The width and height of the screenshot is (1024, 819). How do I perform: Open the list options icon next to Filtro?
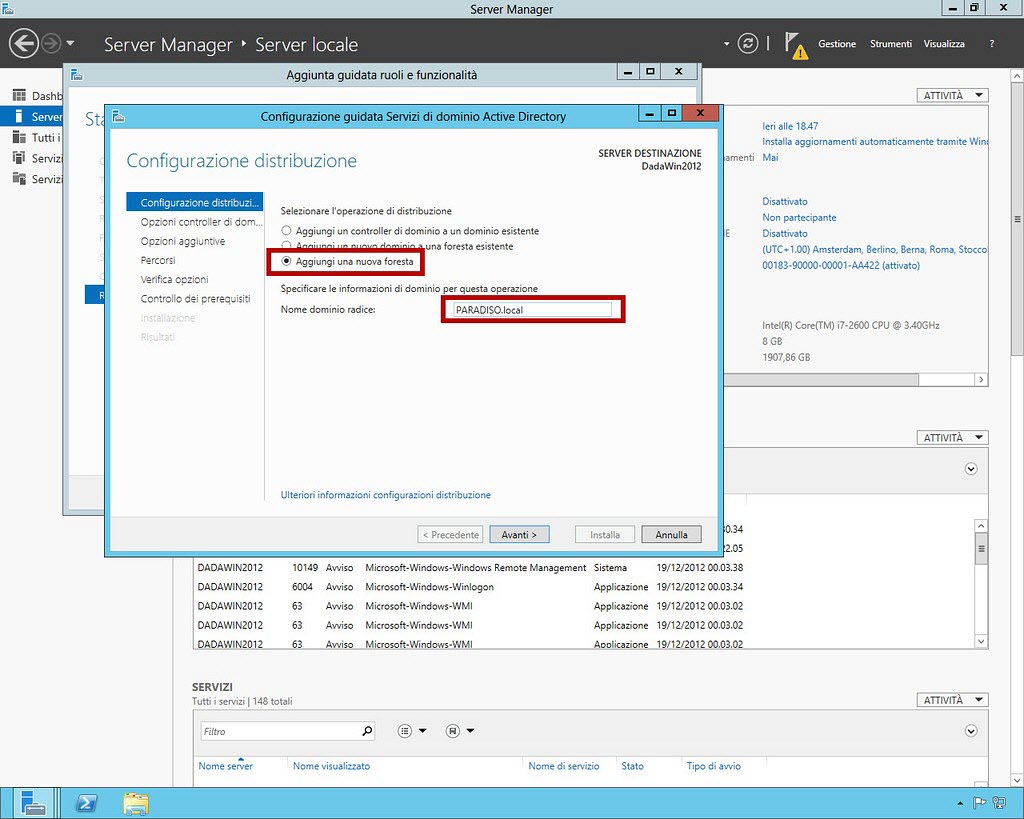(405, 731)
